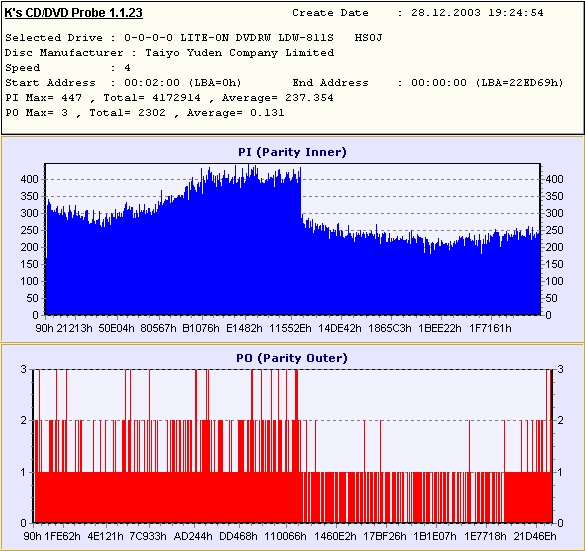
Task: Click the 11552Eh label on PI axis
Action: (x=290, y=328)
